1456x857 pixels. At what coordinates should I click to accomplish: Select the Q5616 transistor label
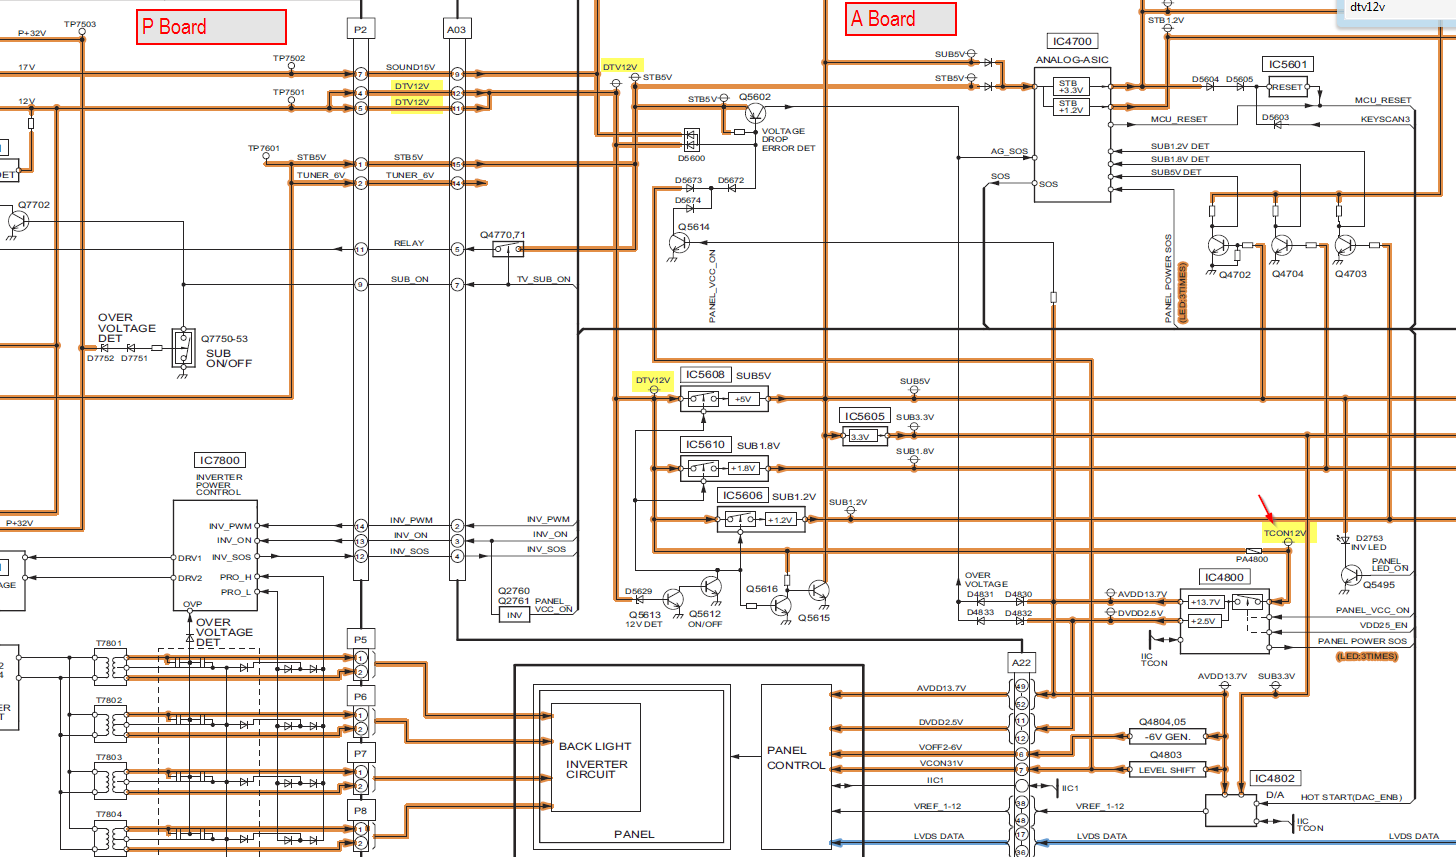click(761, 590)
